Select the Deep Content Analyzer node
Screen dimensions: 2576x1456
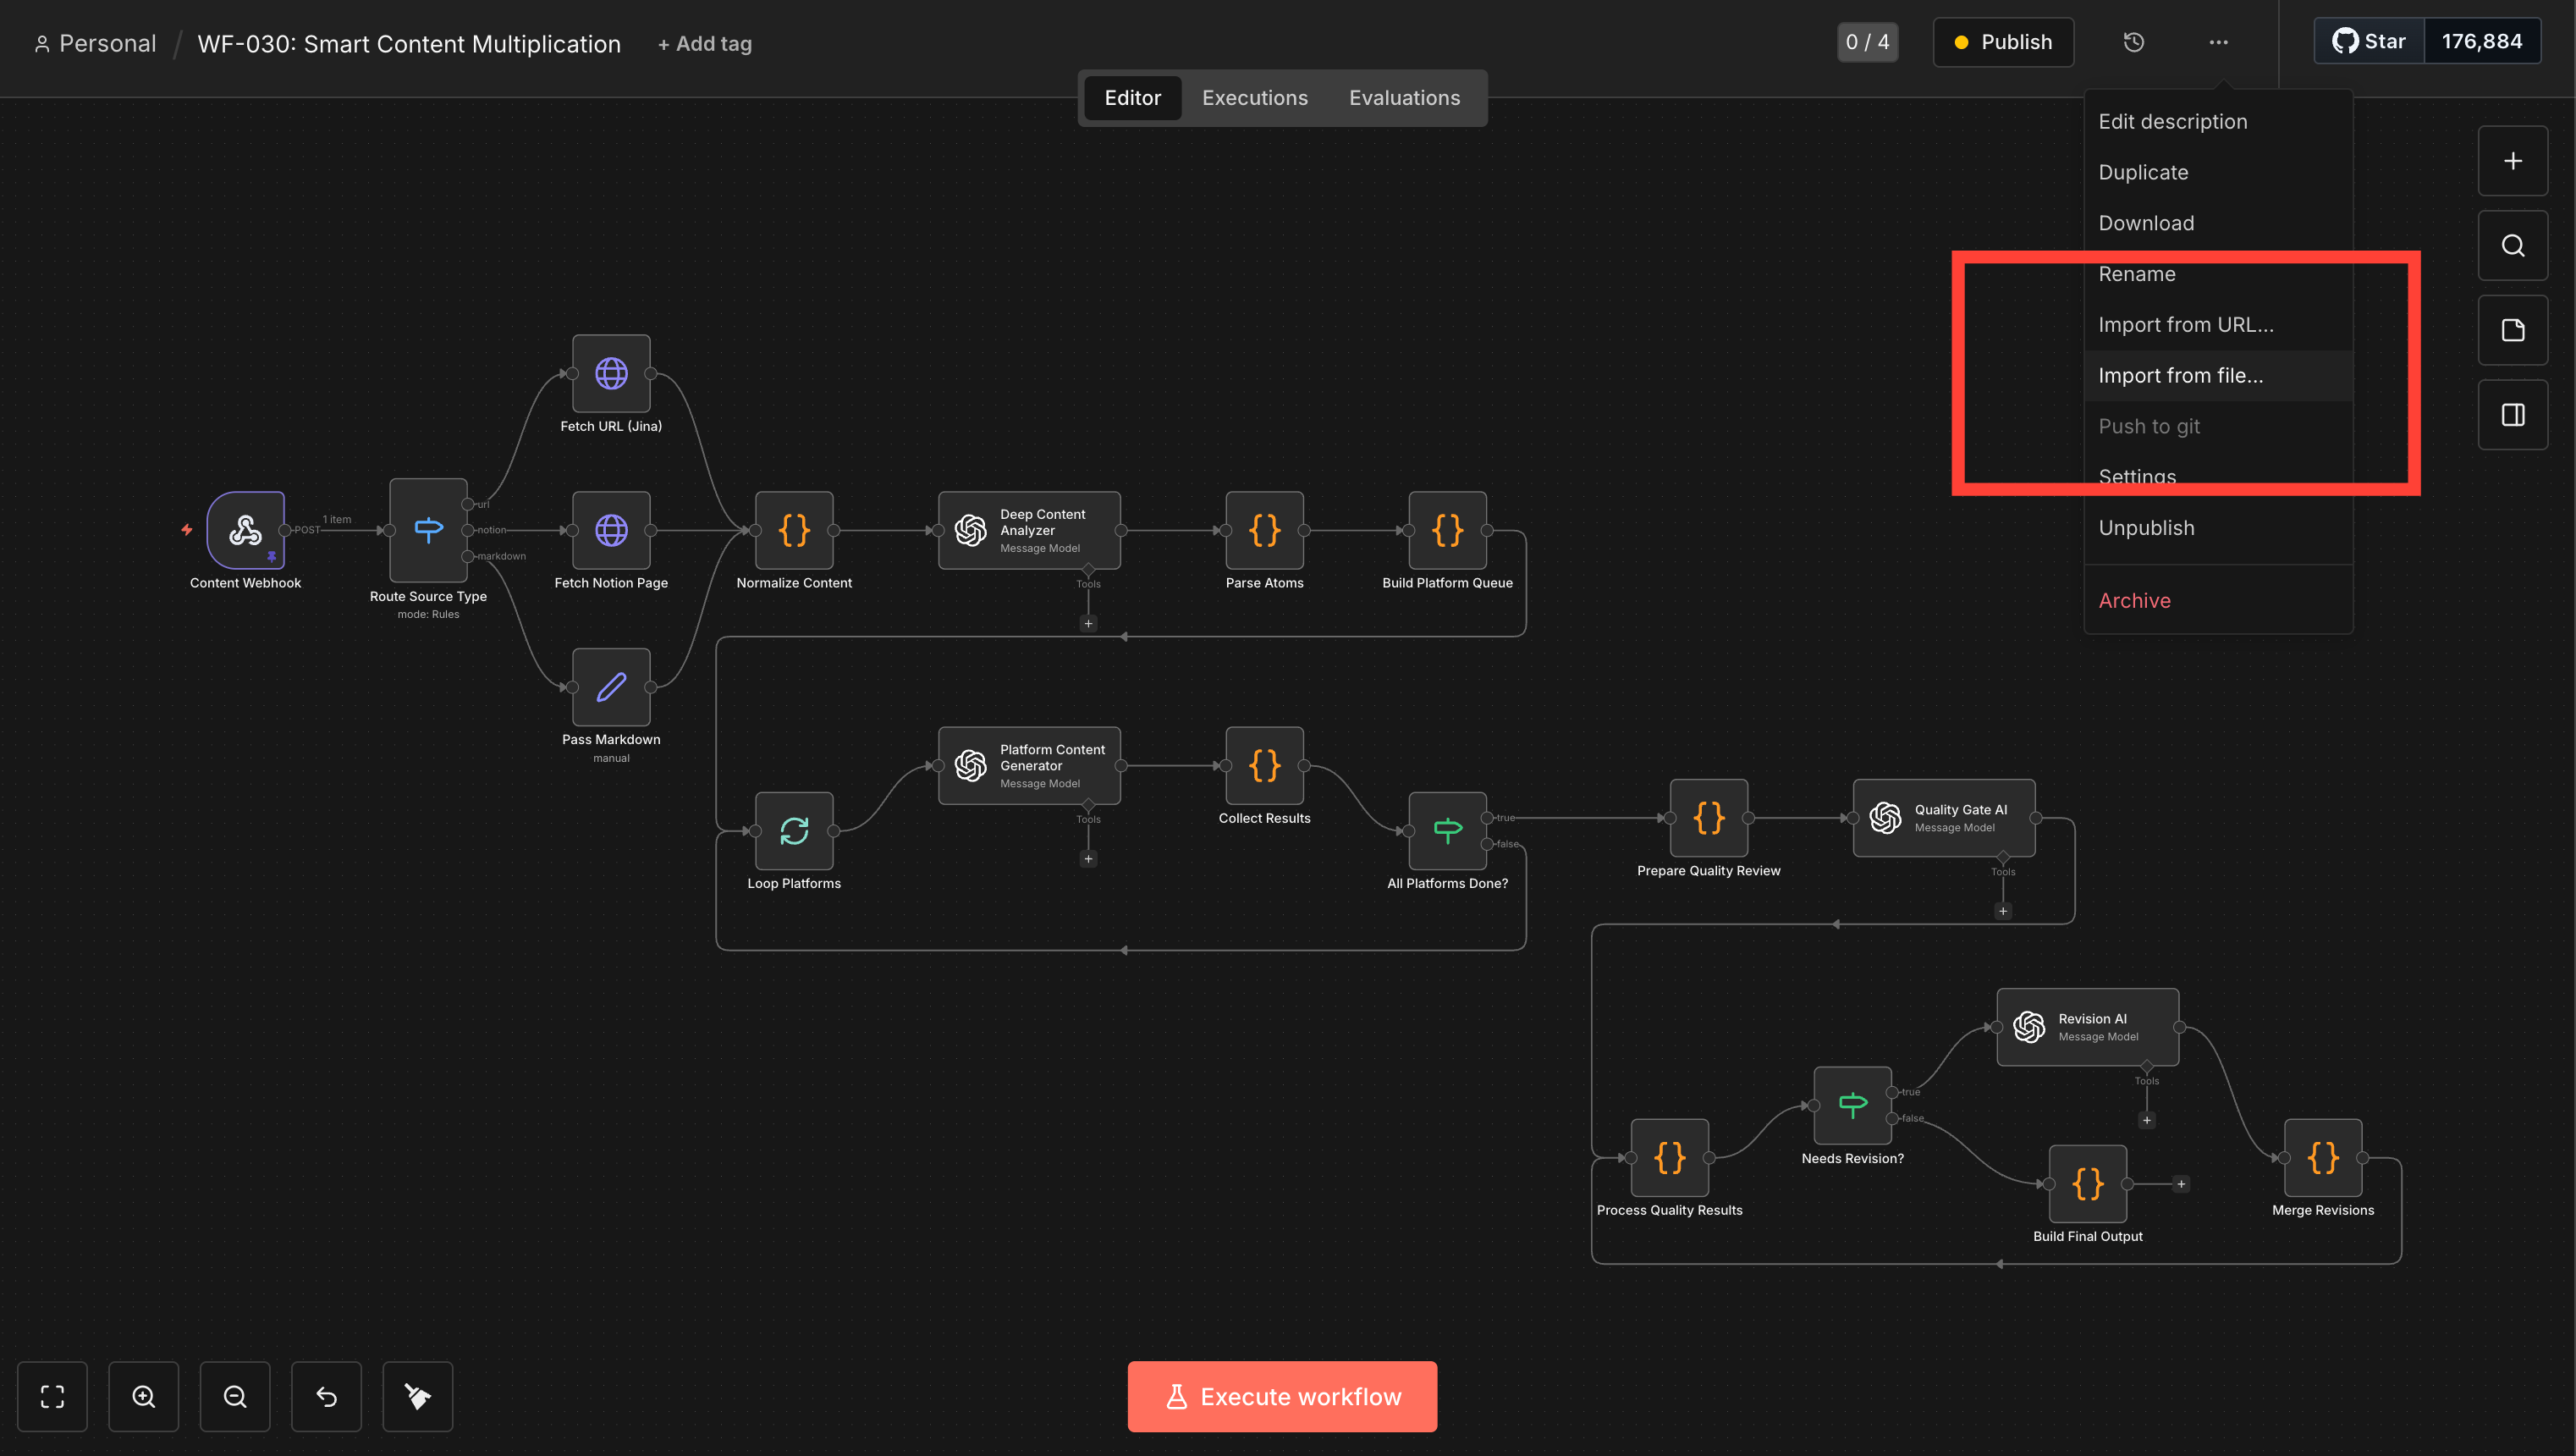point(1029,530)
